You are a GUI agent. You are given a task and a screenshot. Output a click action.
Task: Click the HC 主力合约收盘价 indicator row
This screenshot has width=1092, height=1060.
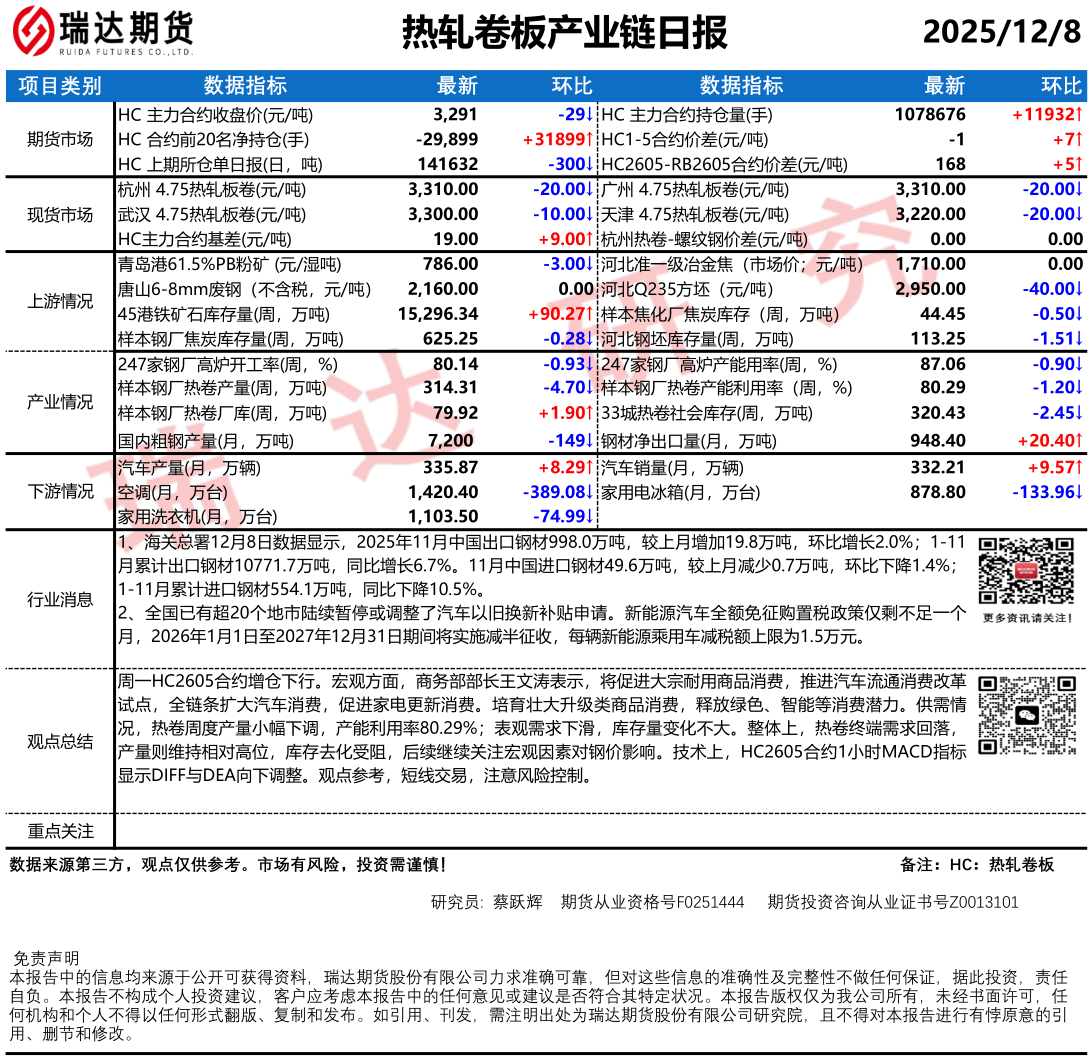coord(212,114)
